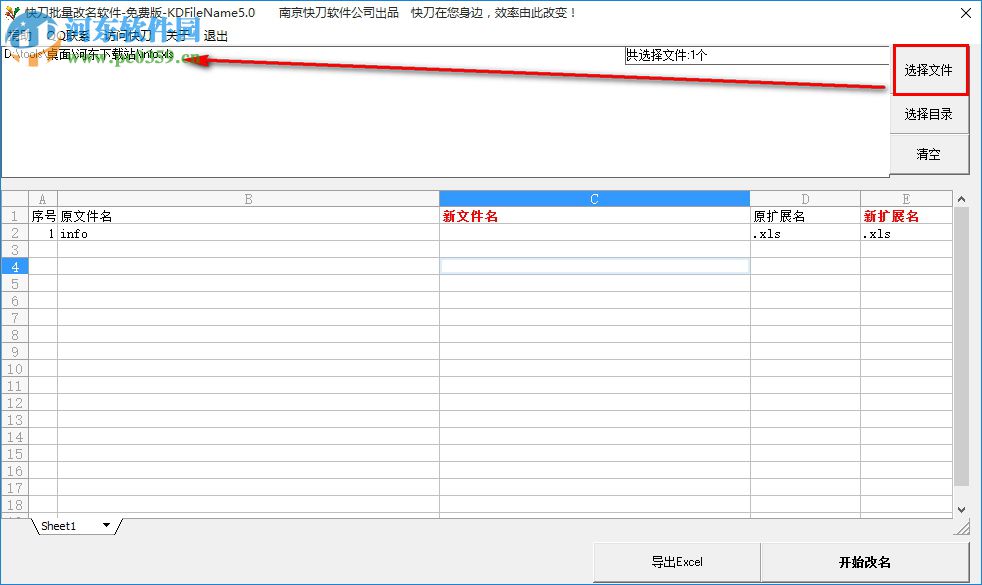Screen dimensions: 982x585
Task: Click the vertical scrollbar up arrow
Action: tap(962, 197)
